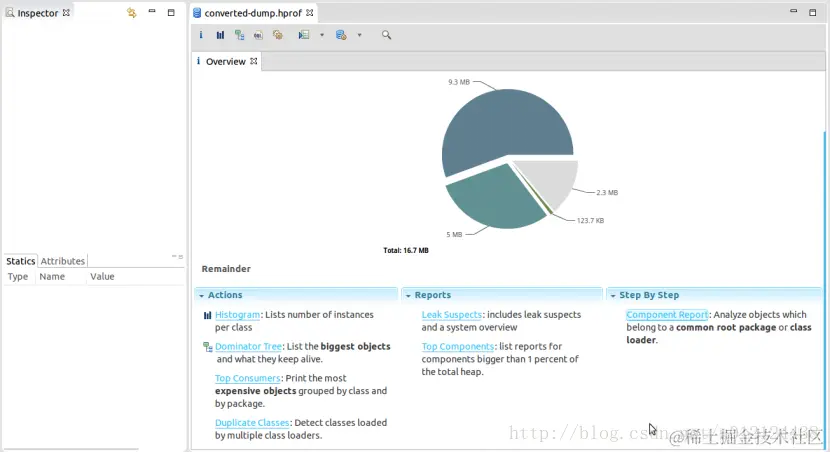Click the Overview page vertical scrollbar
830x453 pixels.
pyautogui.click(x=824, y=288)
